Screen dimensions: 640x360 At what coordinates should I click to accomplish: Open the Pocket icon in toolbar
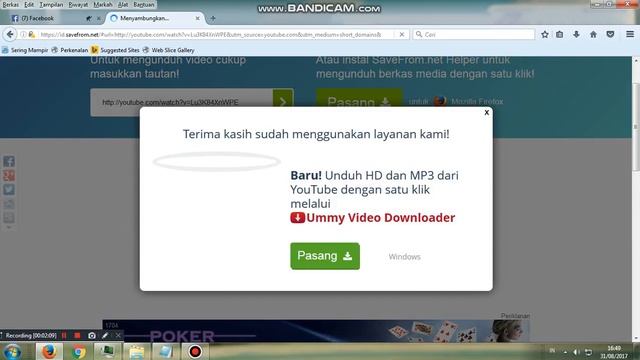click(610, 35)
